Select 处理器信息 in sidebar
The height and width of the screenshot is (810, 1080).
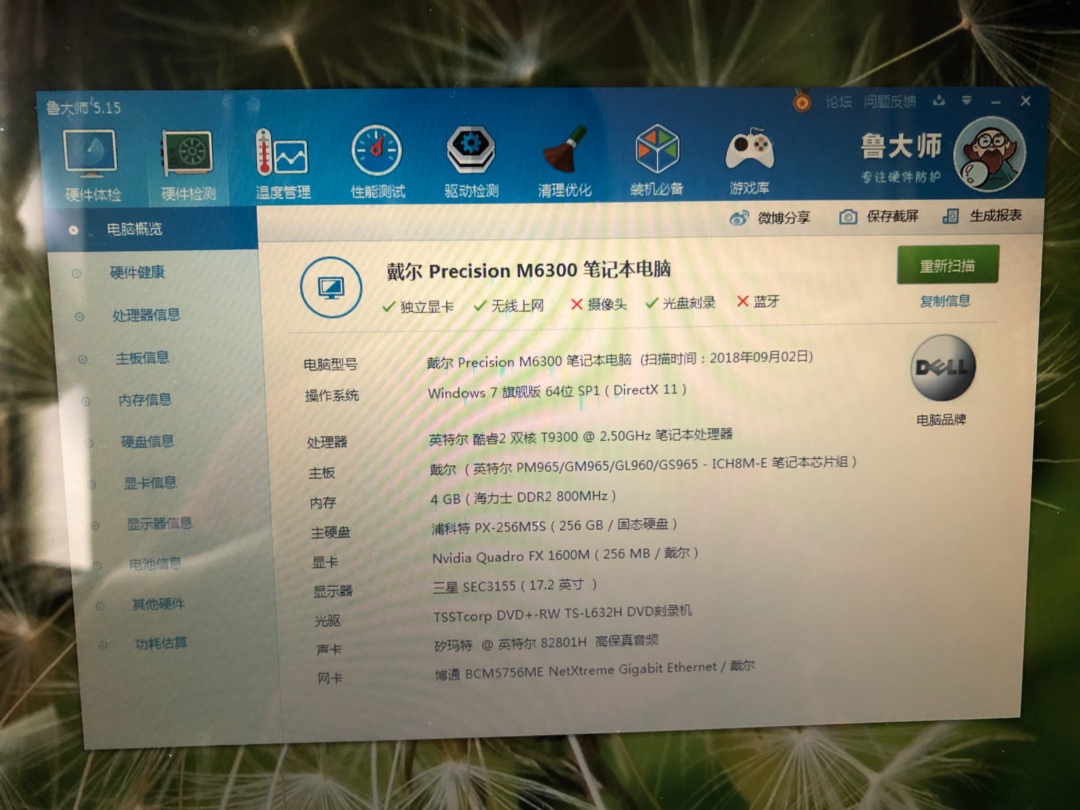(146, 315)
